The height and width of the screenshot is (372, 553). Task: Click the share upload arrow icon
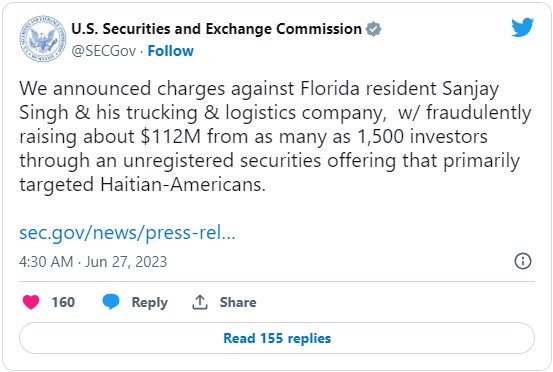coord(200,302)
